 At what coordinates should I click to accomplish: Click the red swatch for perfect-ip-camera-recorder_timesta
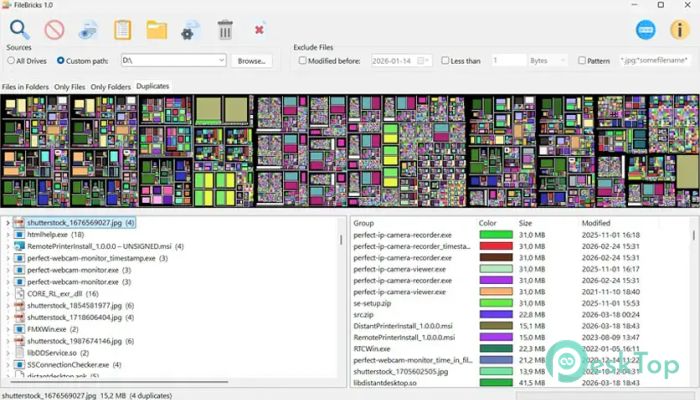click(496, 246)
